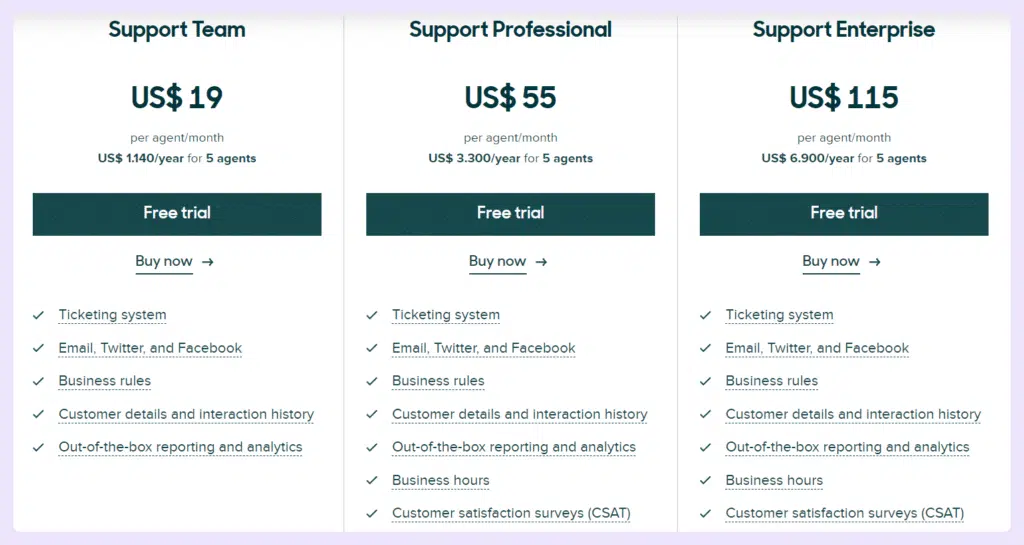The height and width of the screenshot is (545, 1024).
Task: Click checkmark beside Professional Business hours feature
Action: pos(372,480)
